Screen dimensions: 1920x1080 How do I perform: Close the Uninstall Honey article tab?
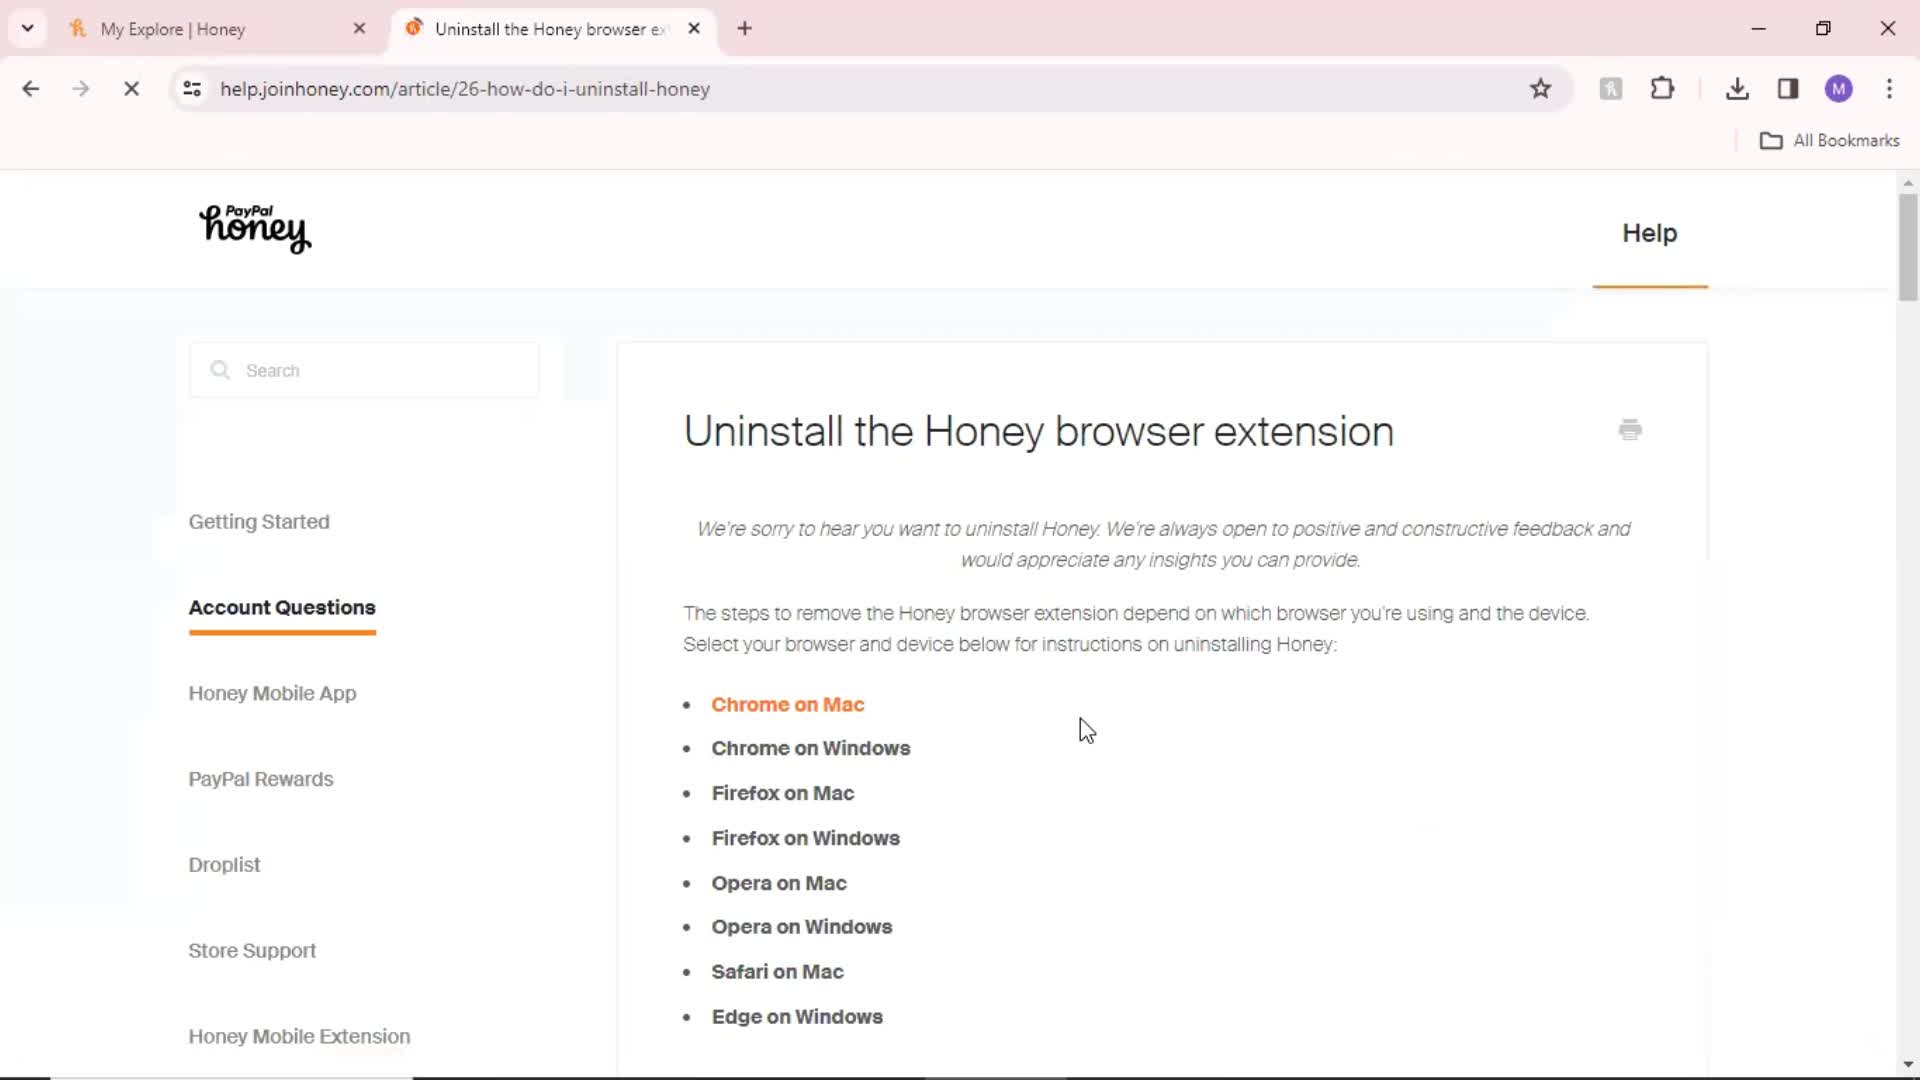[x=694, y=29]
